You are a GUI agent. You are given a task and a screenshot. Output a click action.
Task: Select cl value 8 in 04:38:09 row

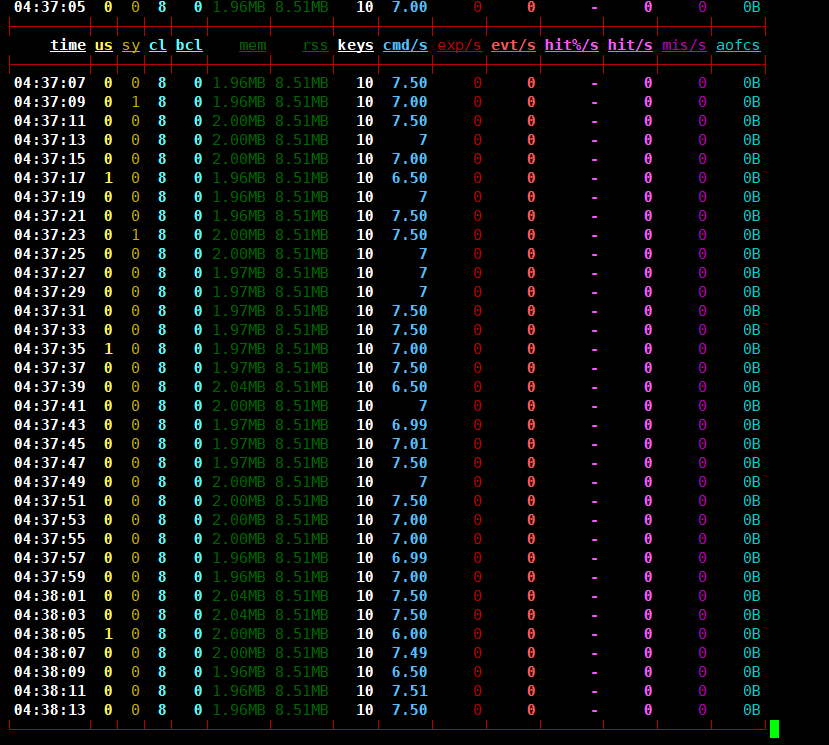coord(162,672)
